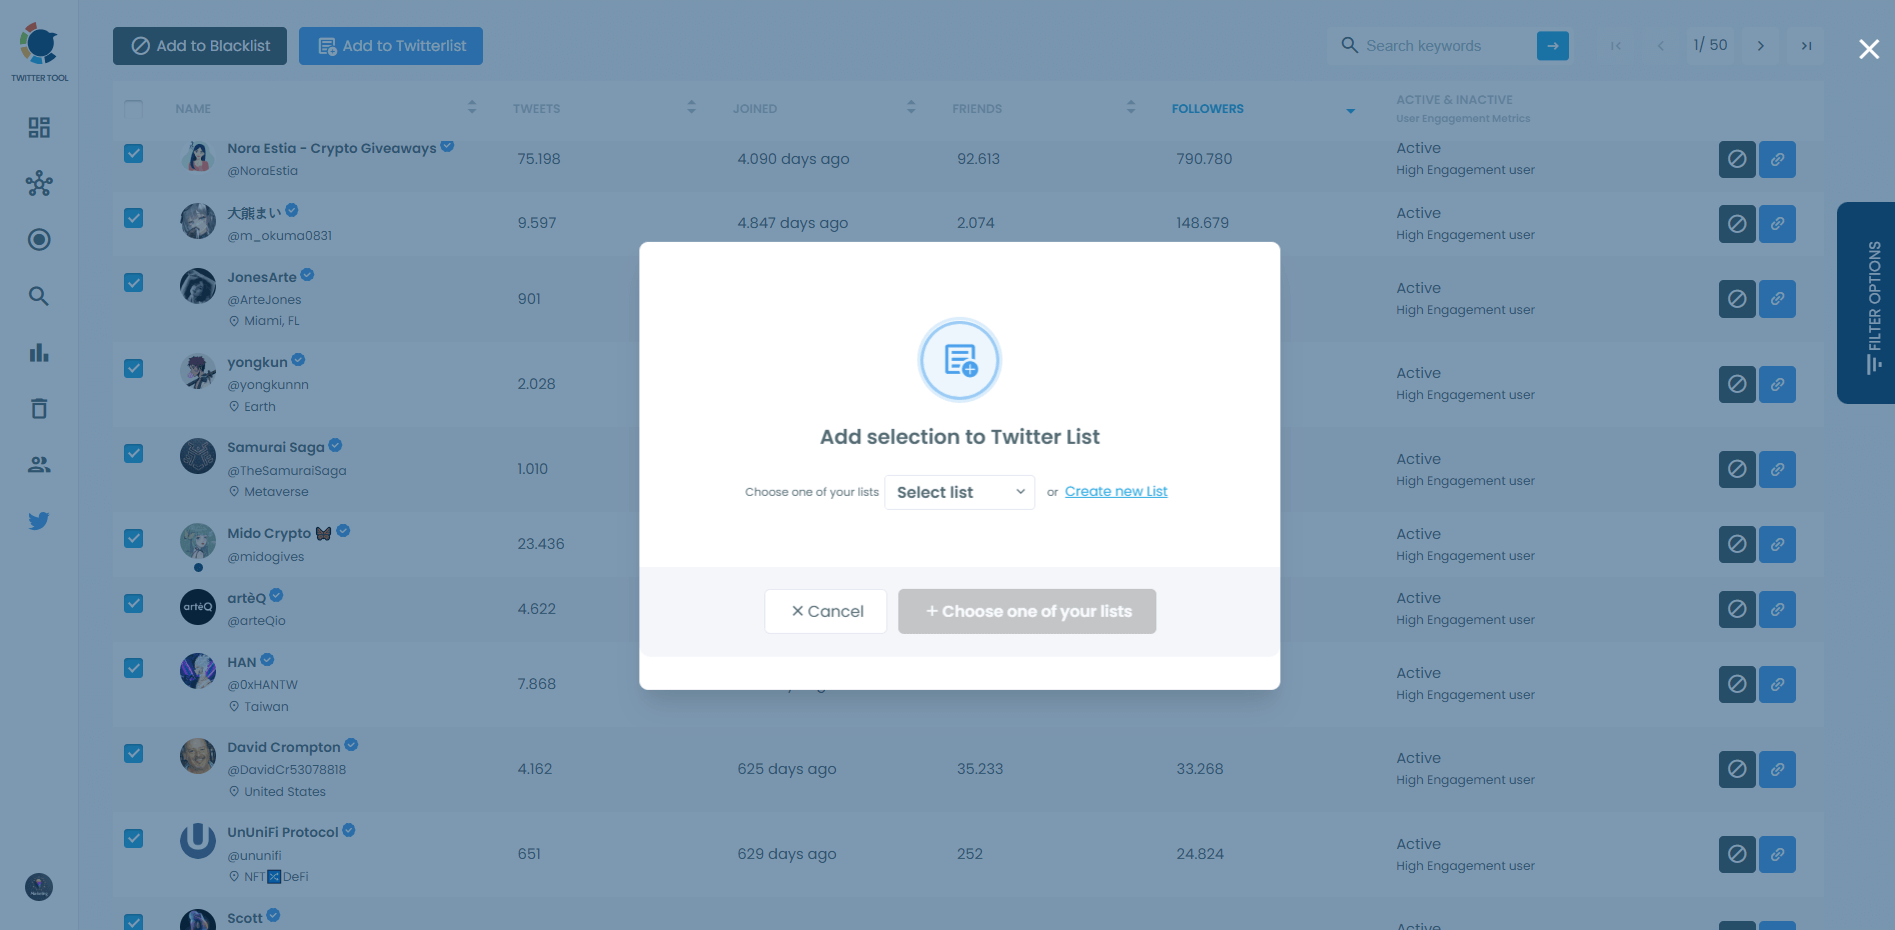The width and height of the screenshot is (1895, 930).
Task: Open the trash bin icon in sidebar
Action: pyautogui.click(x=39, y=408)
